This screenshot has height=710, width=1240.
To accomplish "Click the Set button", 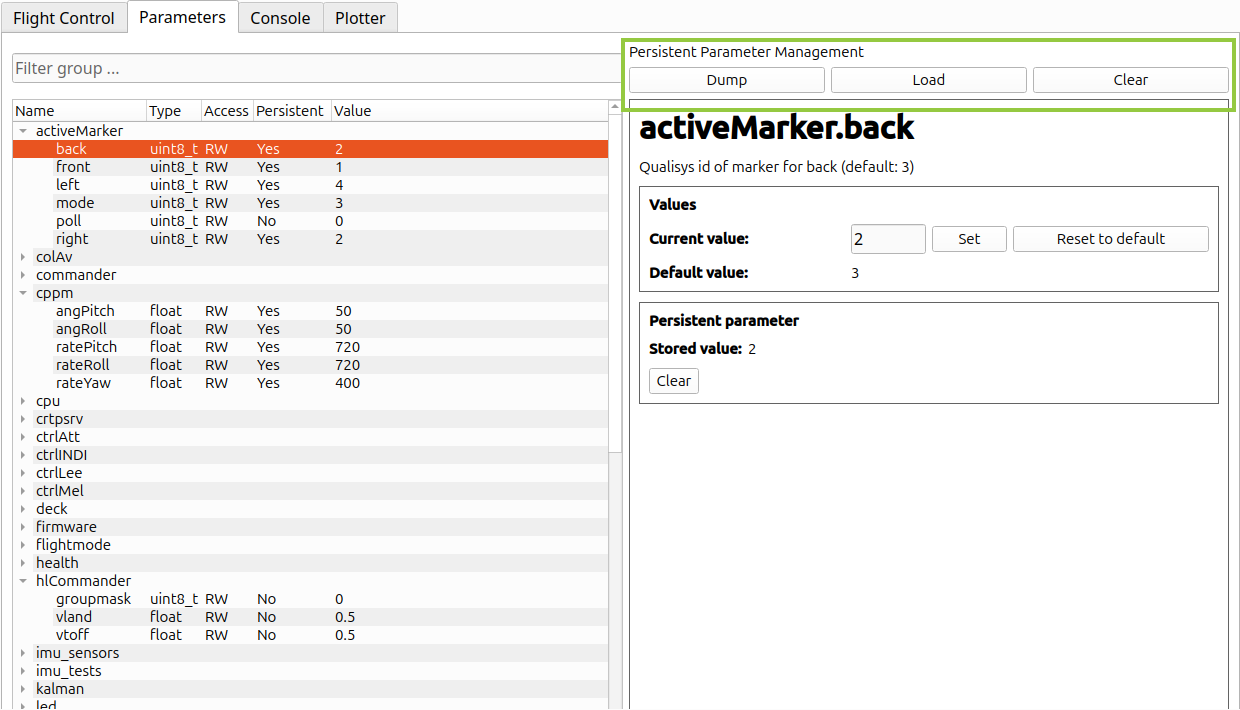I will point(969,239).
